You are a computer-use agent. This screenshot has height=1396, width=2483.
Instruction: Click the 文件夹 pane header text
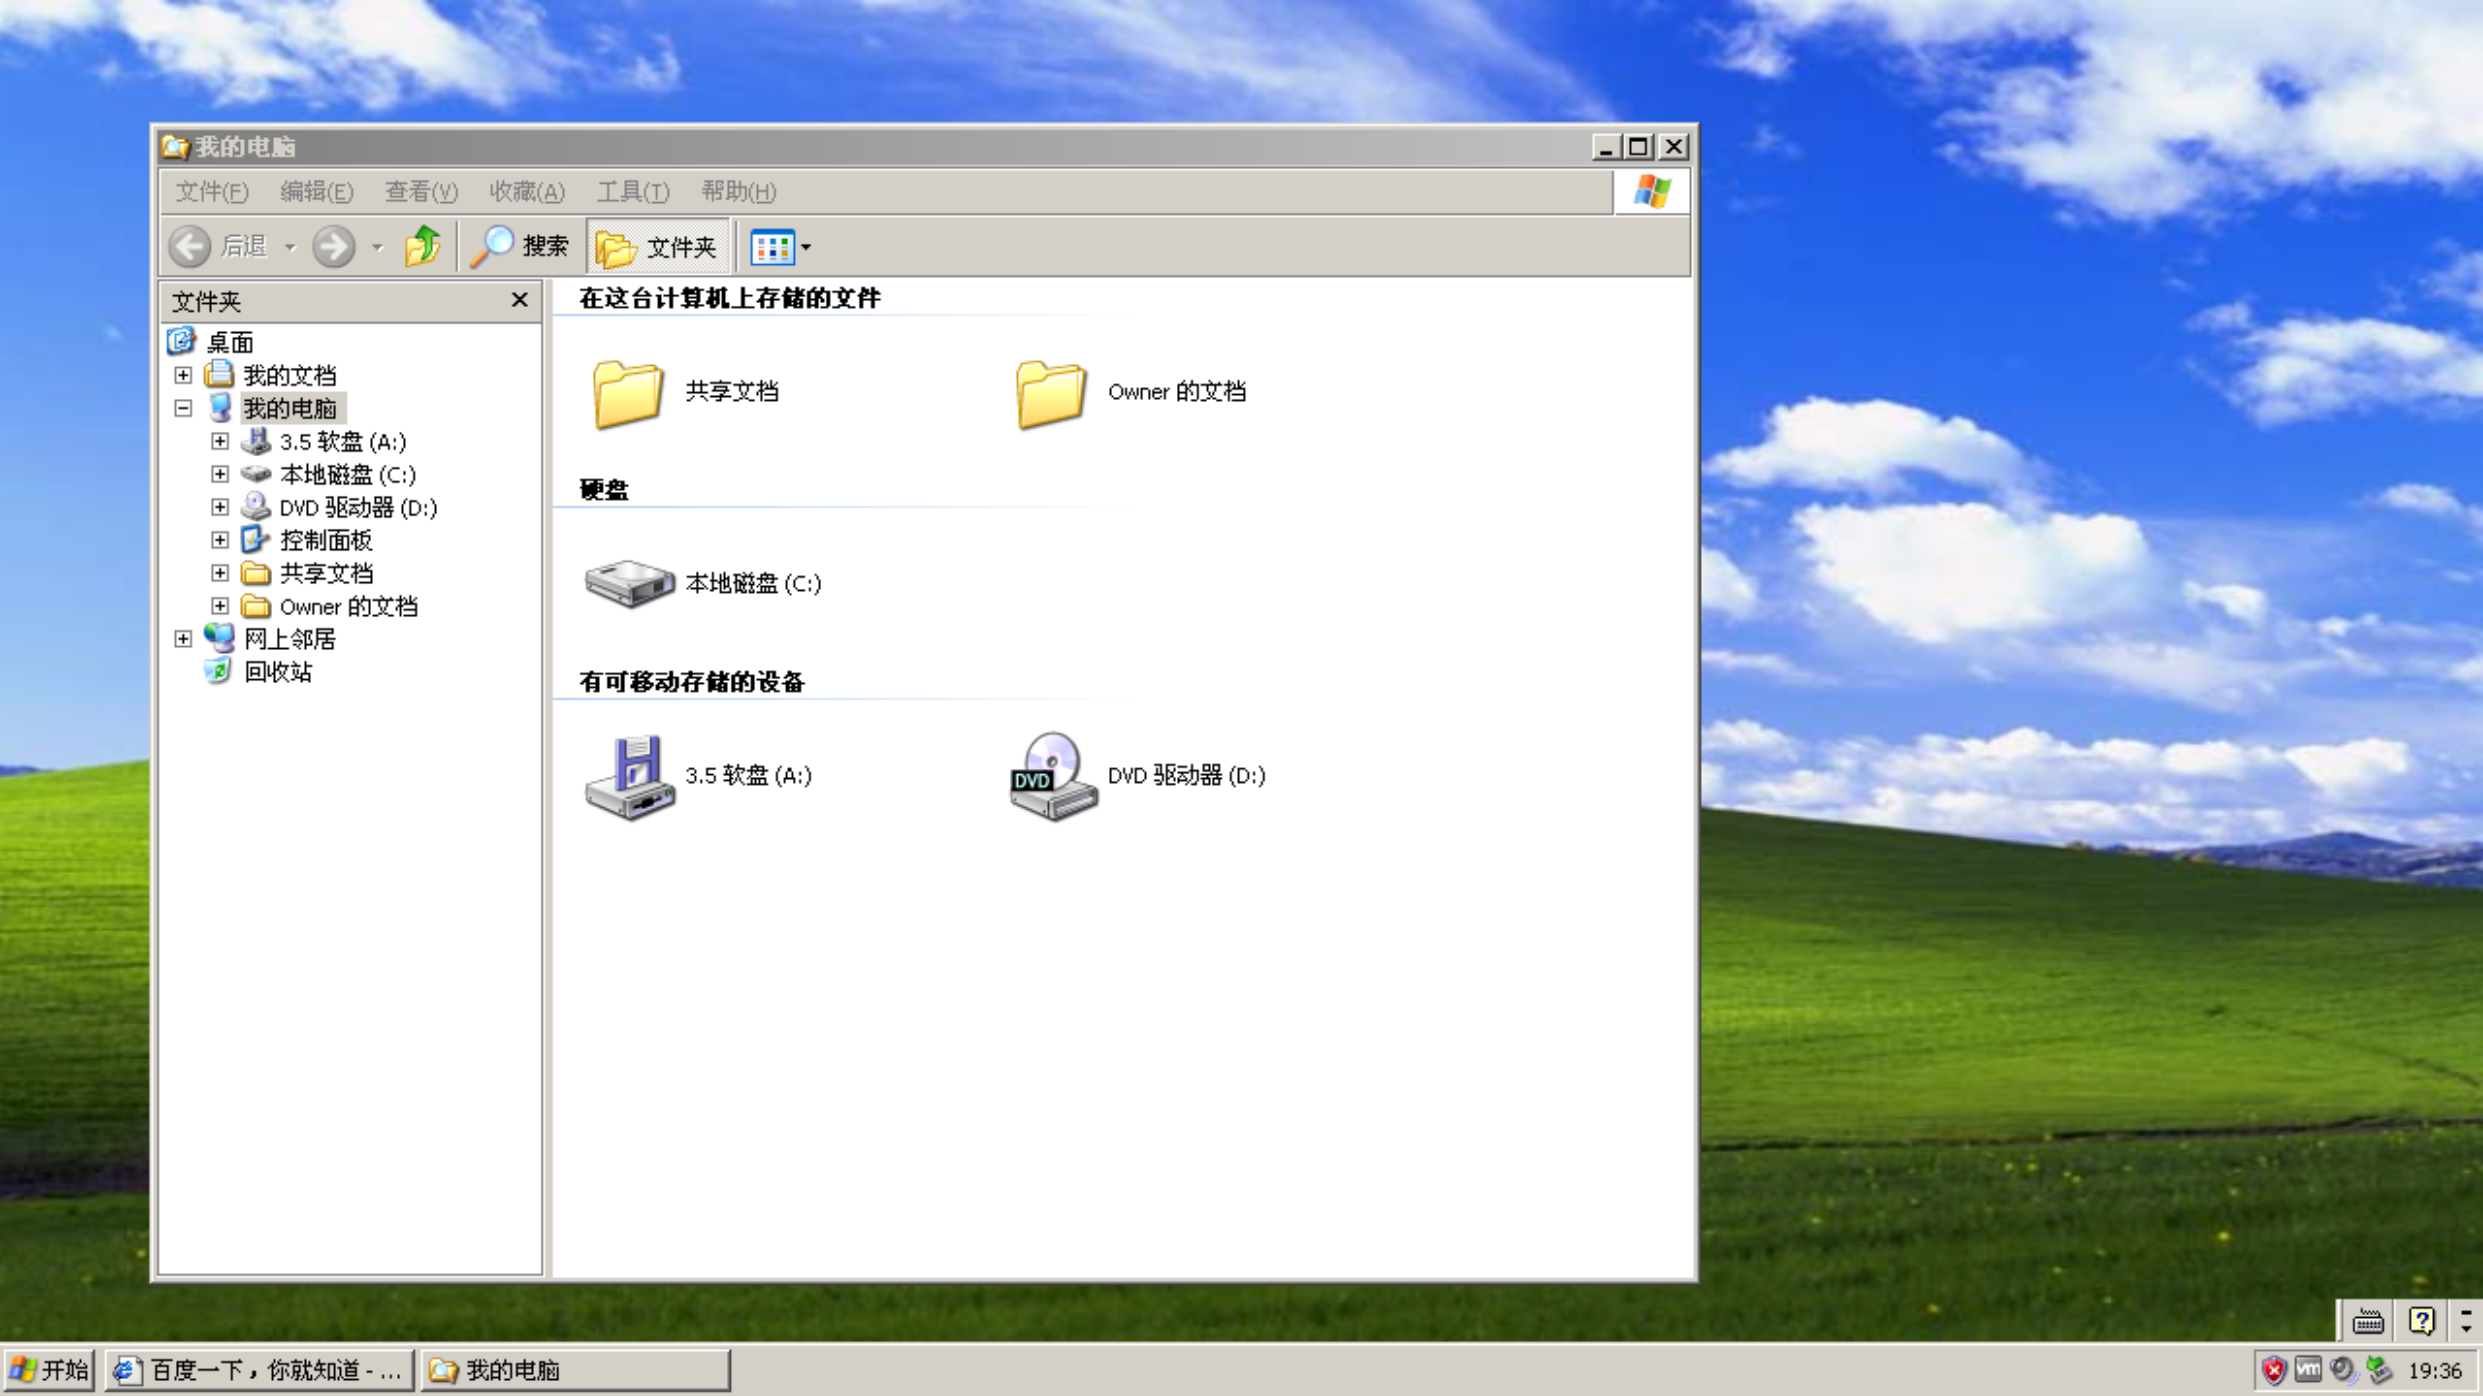coord(206,301)
